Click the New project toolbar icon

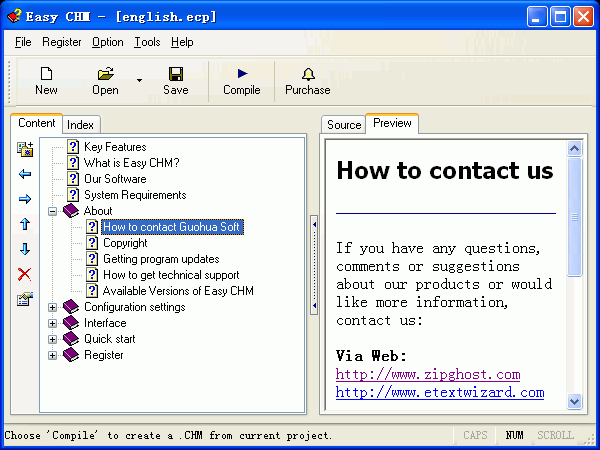coord(46,74)
